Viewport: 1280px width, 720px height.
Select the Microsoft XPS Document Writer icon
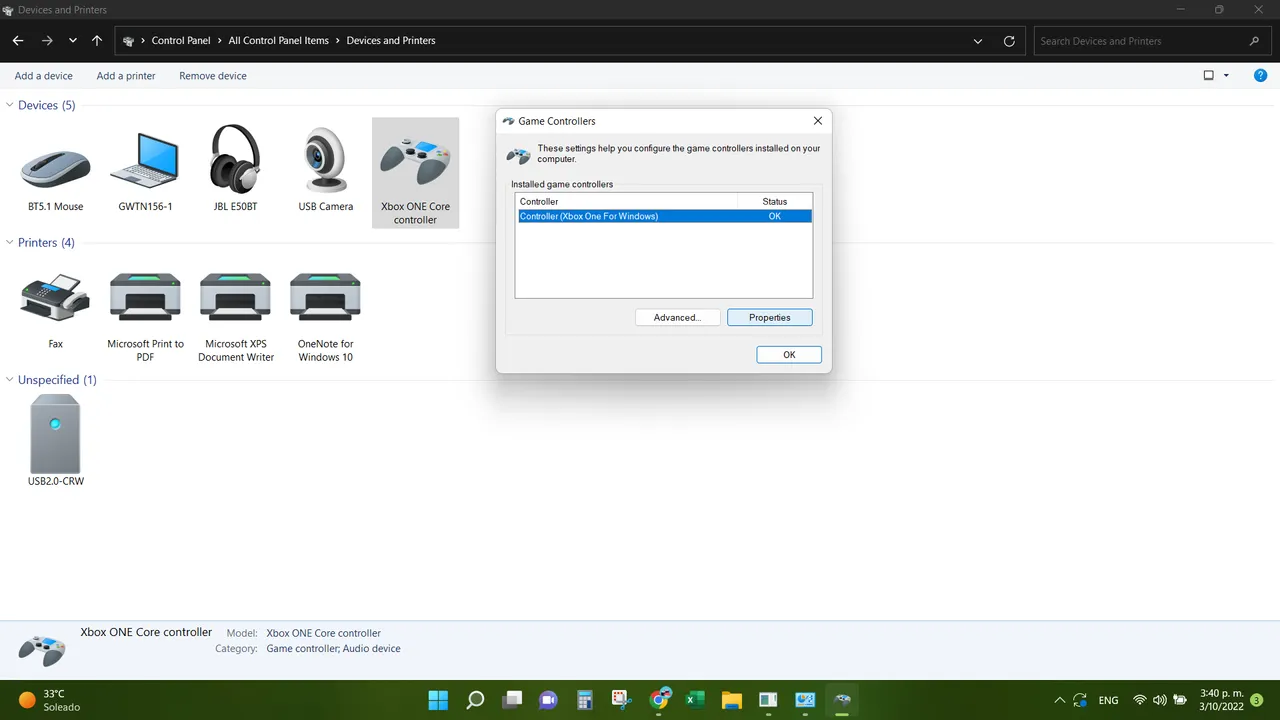(x=235, y=297)
